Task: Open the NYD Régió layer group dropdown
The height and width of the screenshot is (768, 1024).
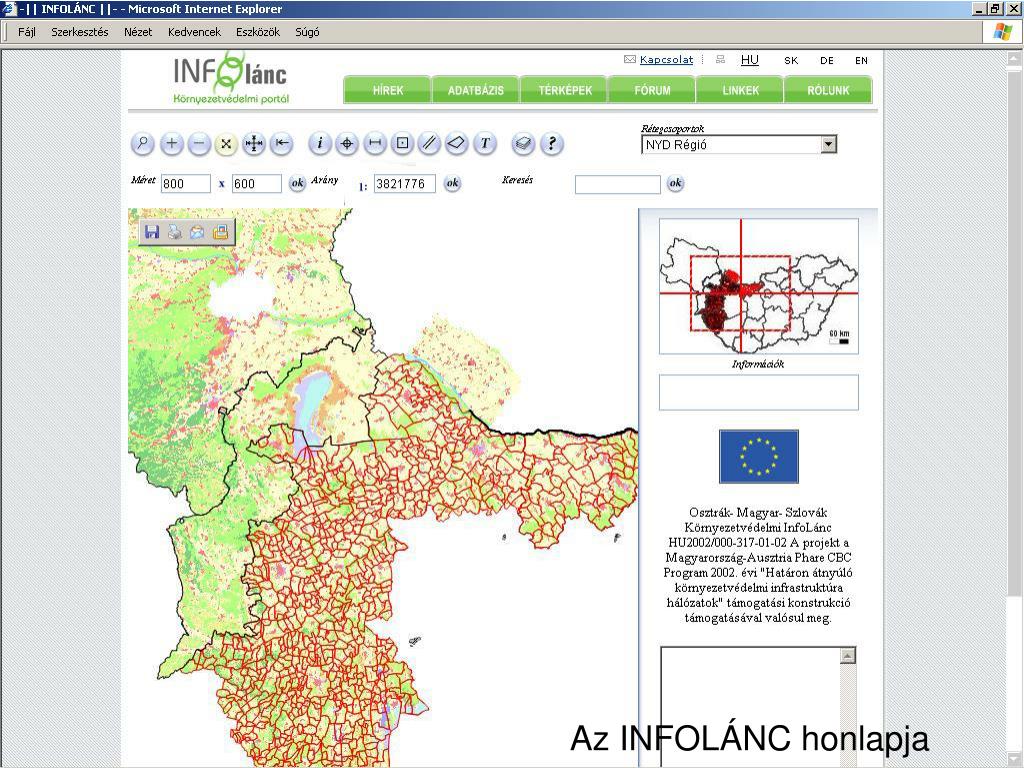Action: click(x=829, y=144)
